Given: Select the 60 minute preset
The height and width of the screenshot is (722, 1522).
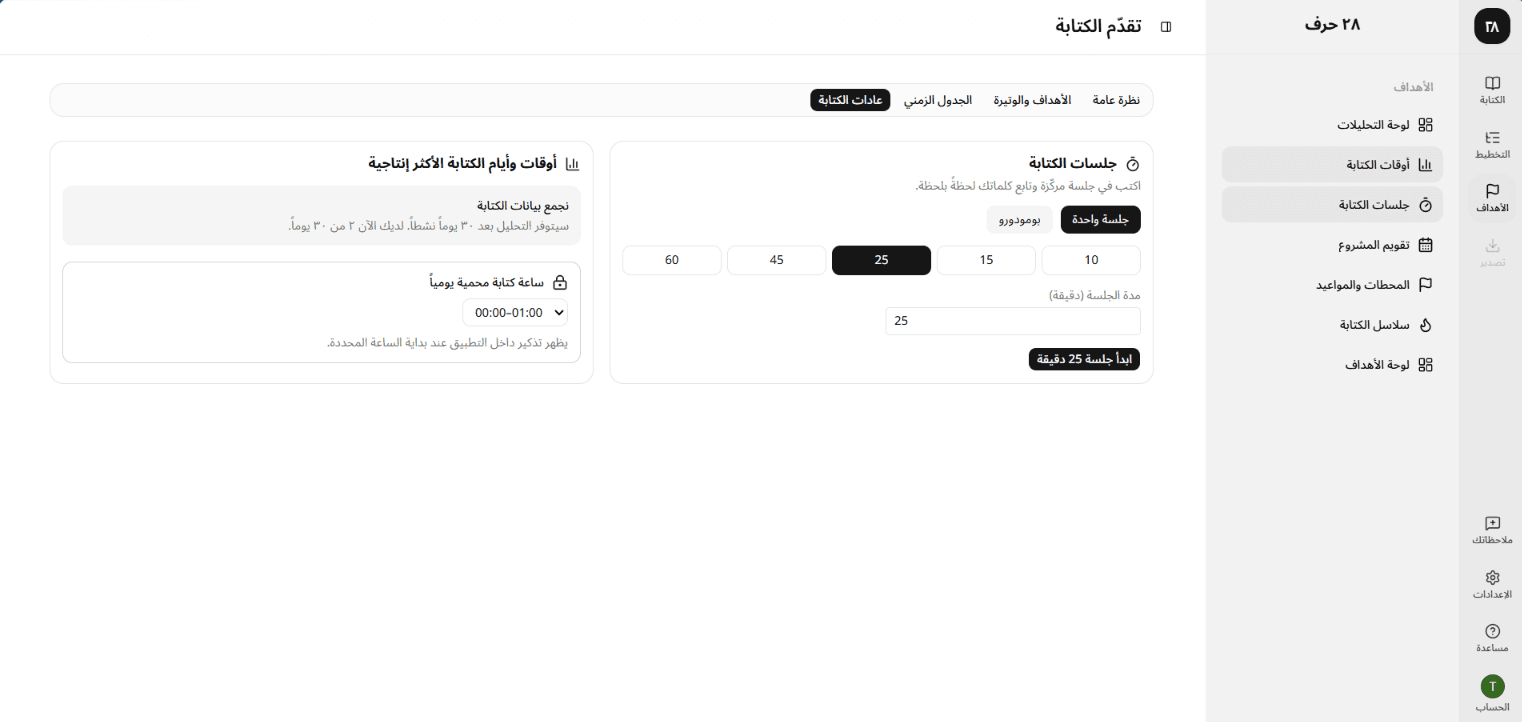Looking at the screenshot, I should [x=672, y=260].
